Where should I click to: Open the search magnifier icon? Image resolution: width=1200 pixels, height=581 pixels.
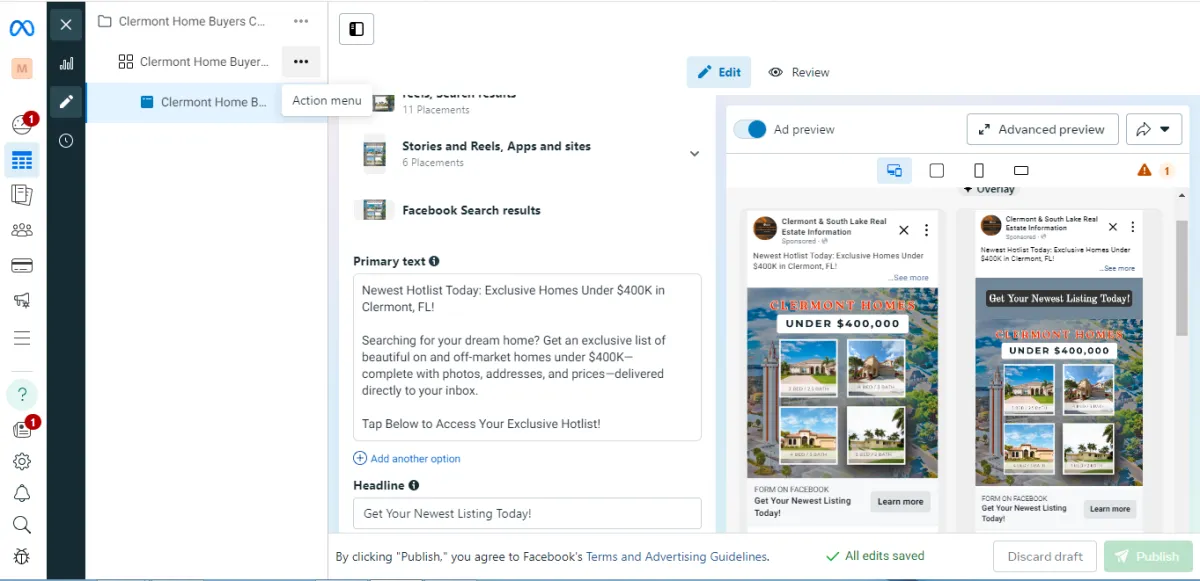tap(22, 525)
